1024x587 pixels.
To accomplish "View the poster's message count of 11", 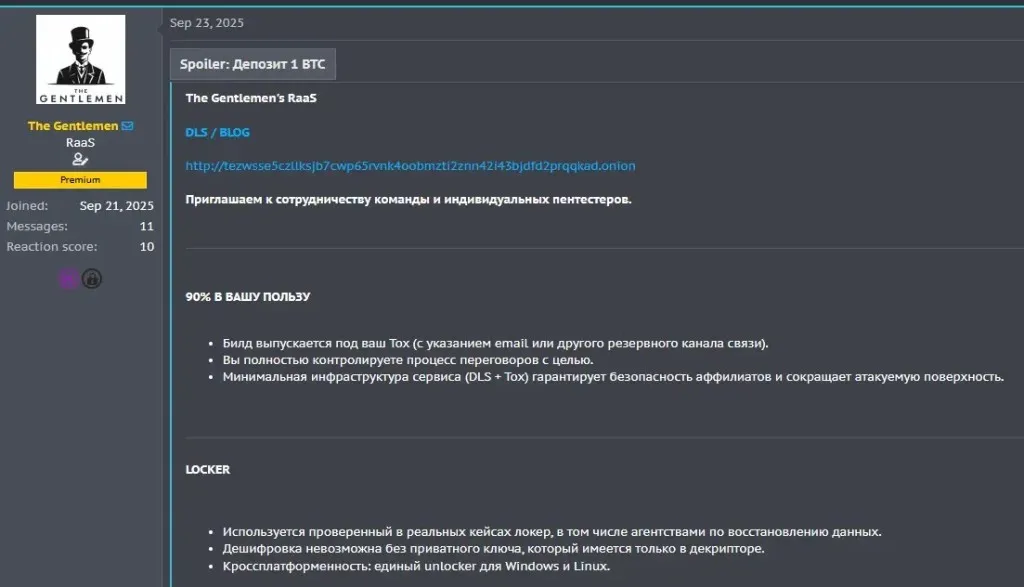I will pos(145,226).
